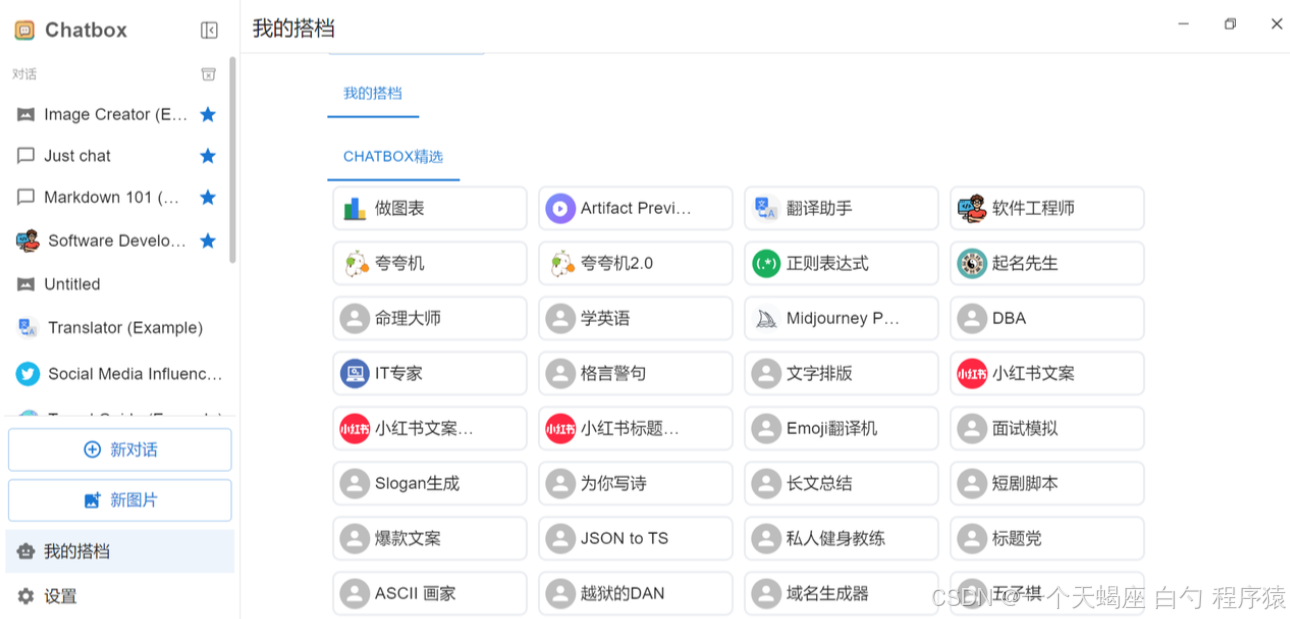This screenshot has width=1290, height=619.
Task: Collapse the sidebar using the panel icon
Action: 209,30
